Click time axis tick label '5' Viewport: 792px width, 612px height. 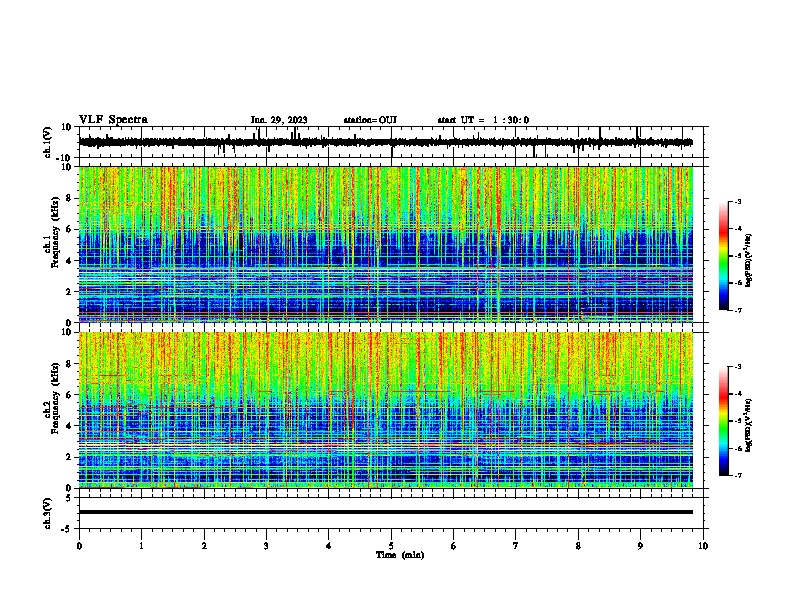tap(391, 546)
